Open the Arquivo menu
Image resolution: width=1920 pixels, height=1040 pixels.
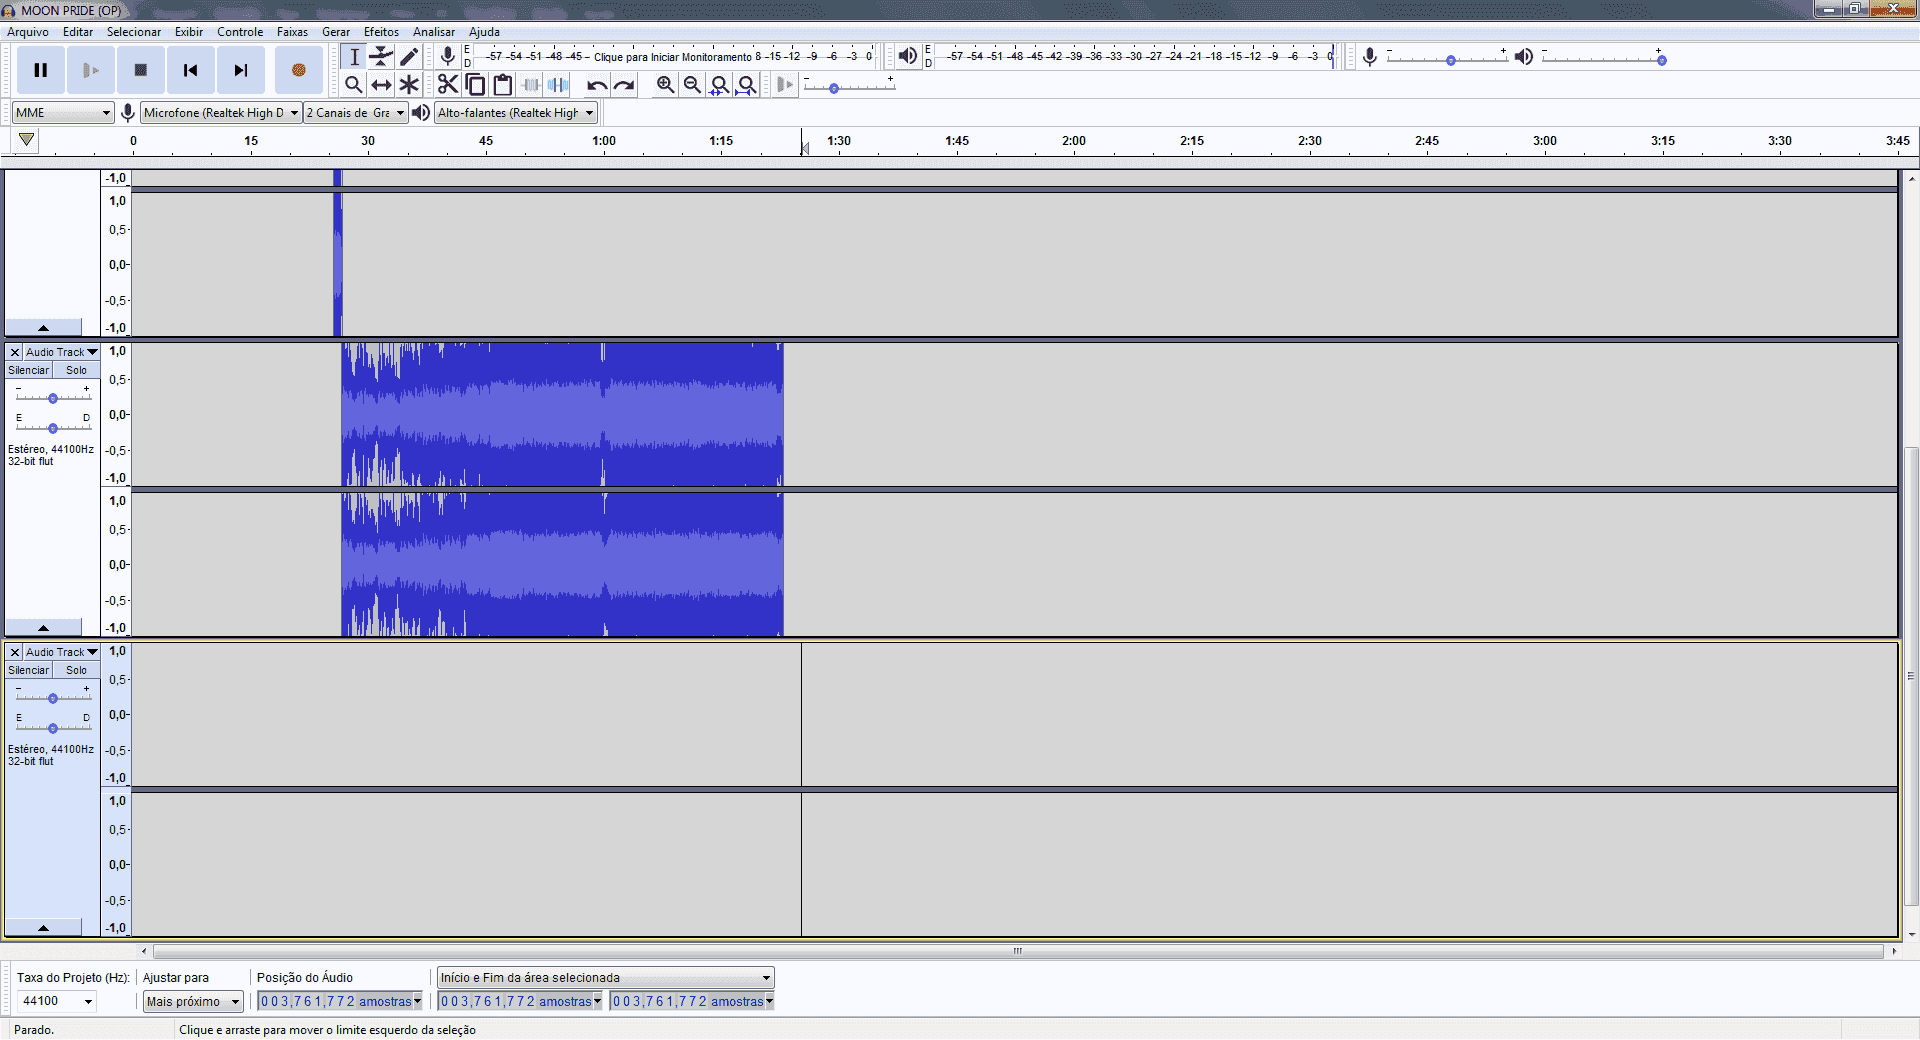28,32
